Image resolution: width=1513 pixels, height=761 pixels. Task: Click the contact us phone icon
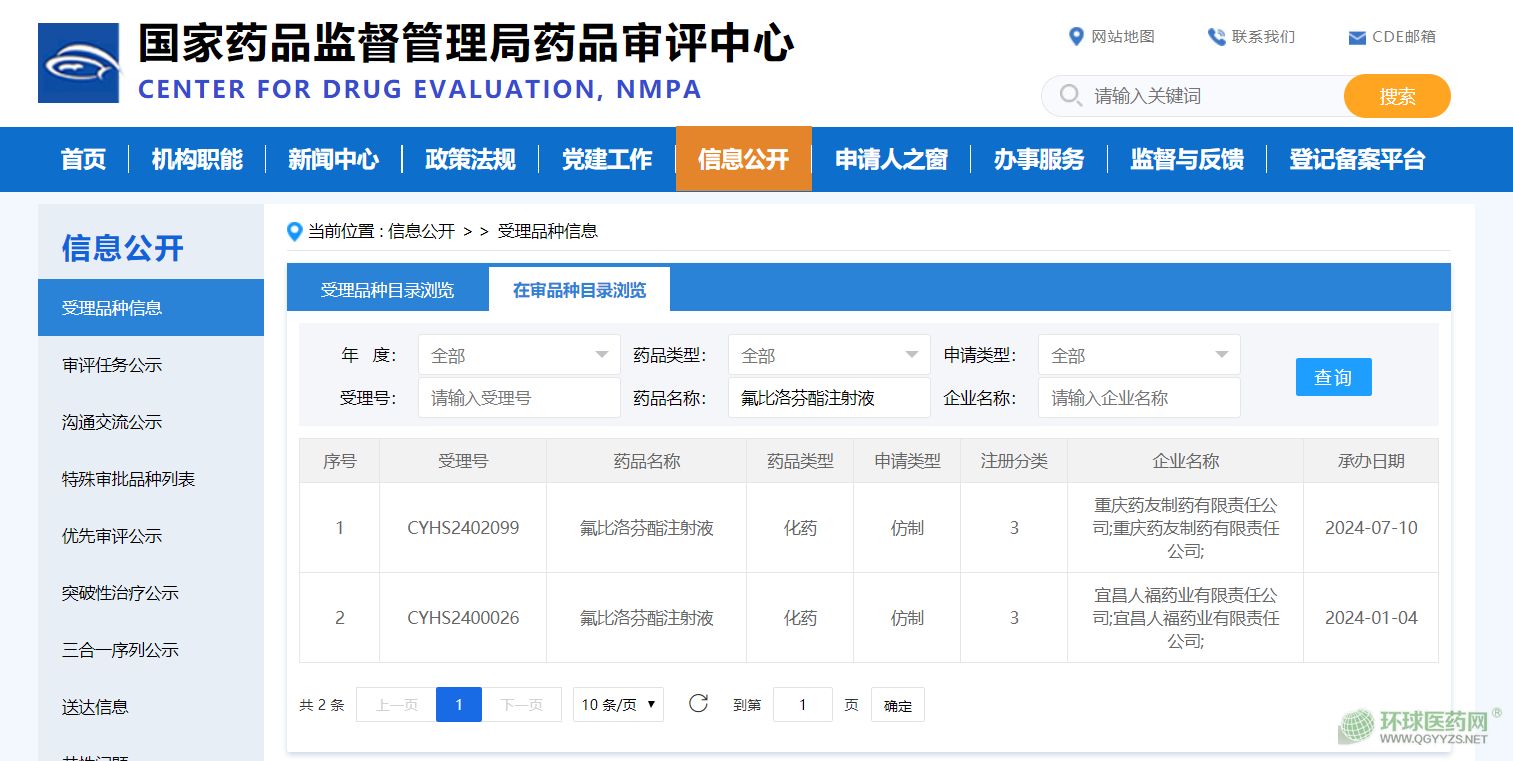click(1216, 37)
